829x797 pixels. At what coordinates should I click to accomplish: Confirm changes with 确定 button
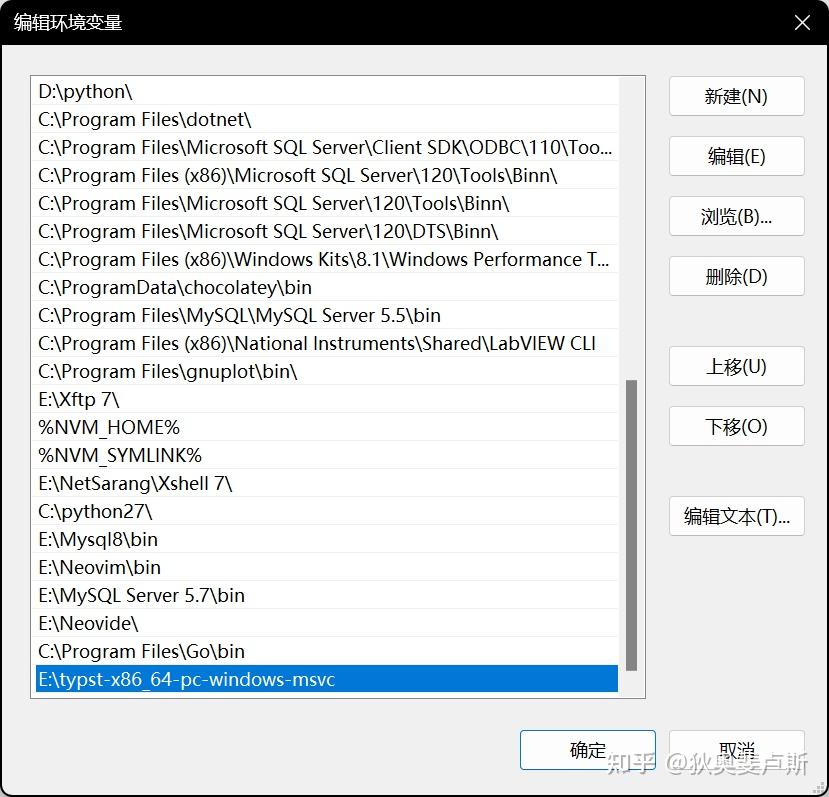pyautogui.click(x=587, y=750)
